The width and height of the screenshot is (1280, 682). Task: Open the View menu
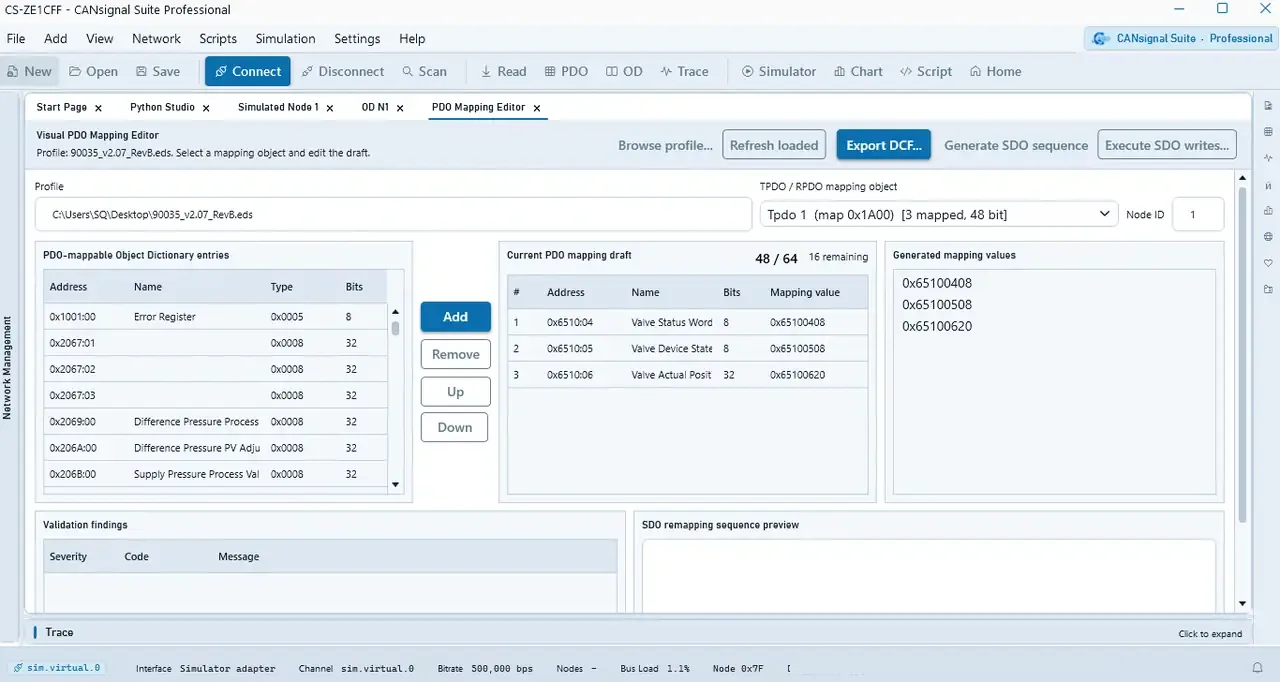[x=100, y=39]
